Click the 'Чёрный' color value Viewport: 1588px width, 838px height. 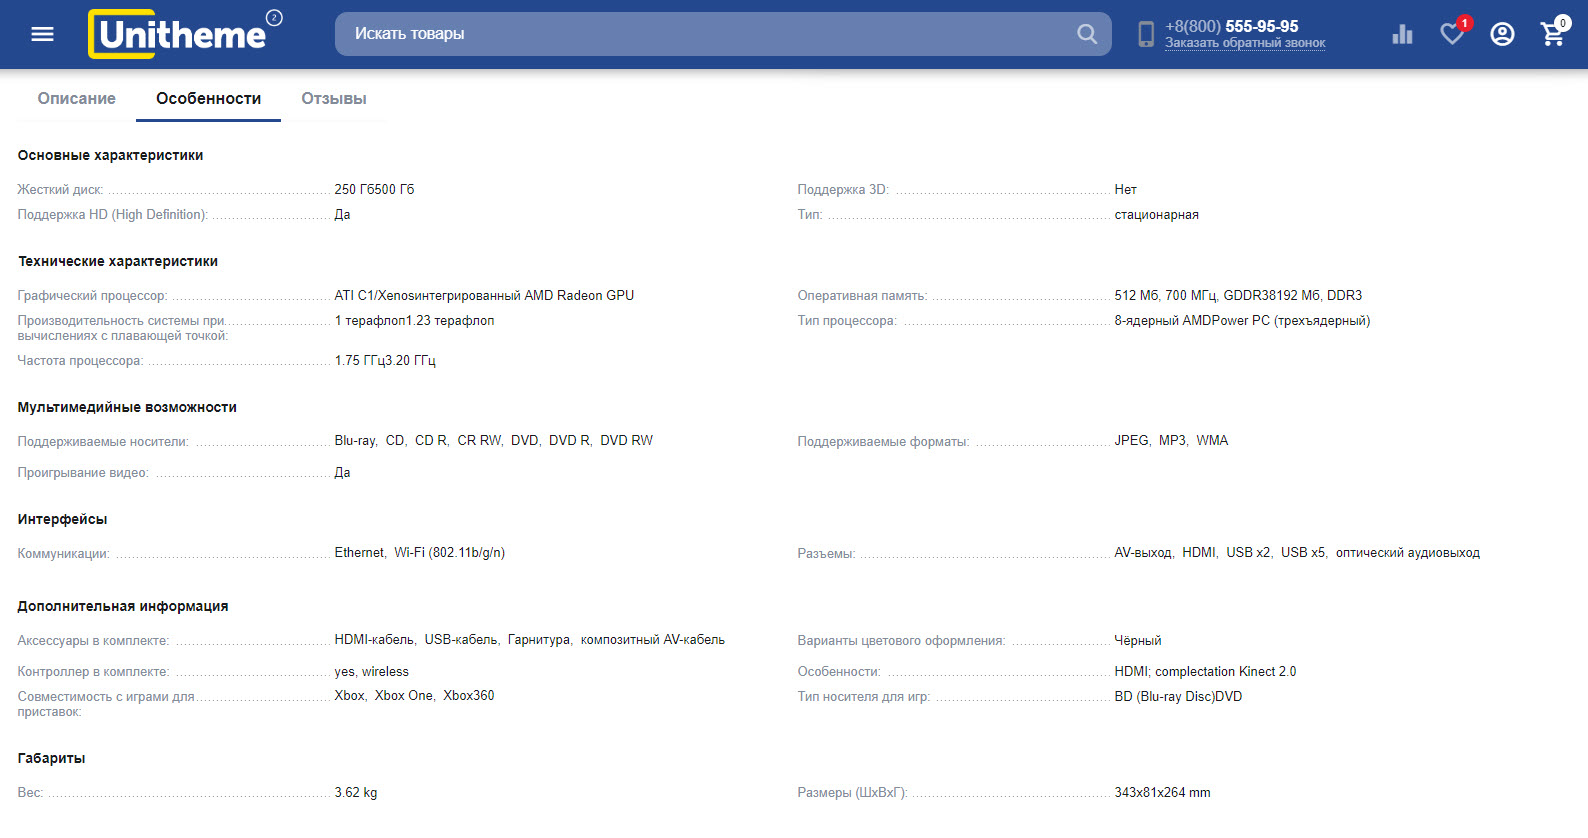1138,640
